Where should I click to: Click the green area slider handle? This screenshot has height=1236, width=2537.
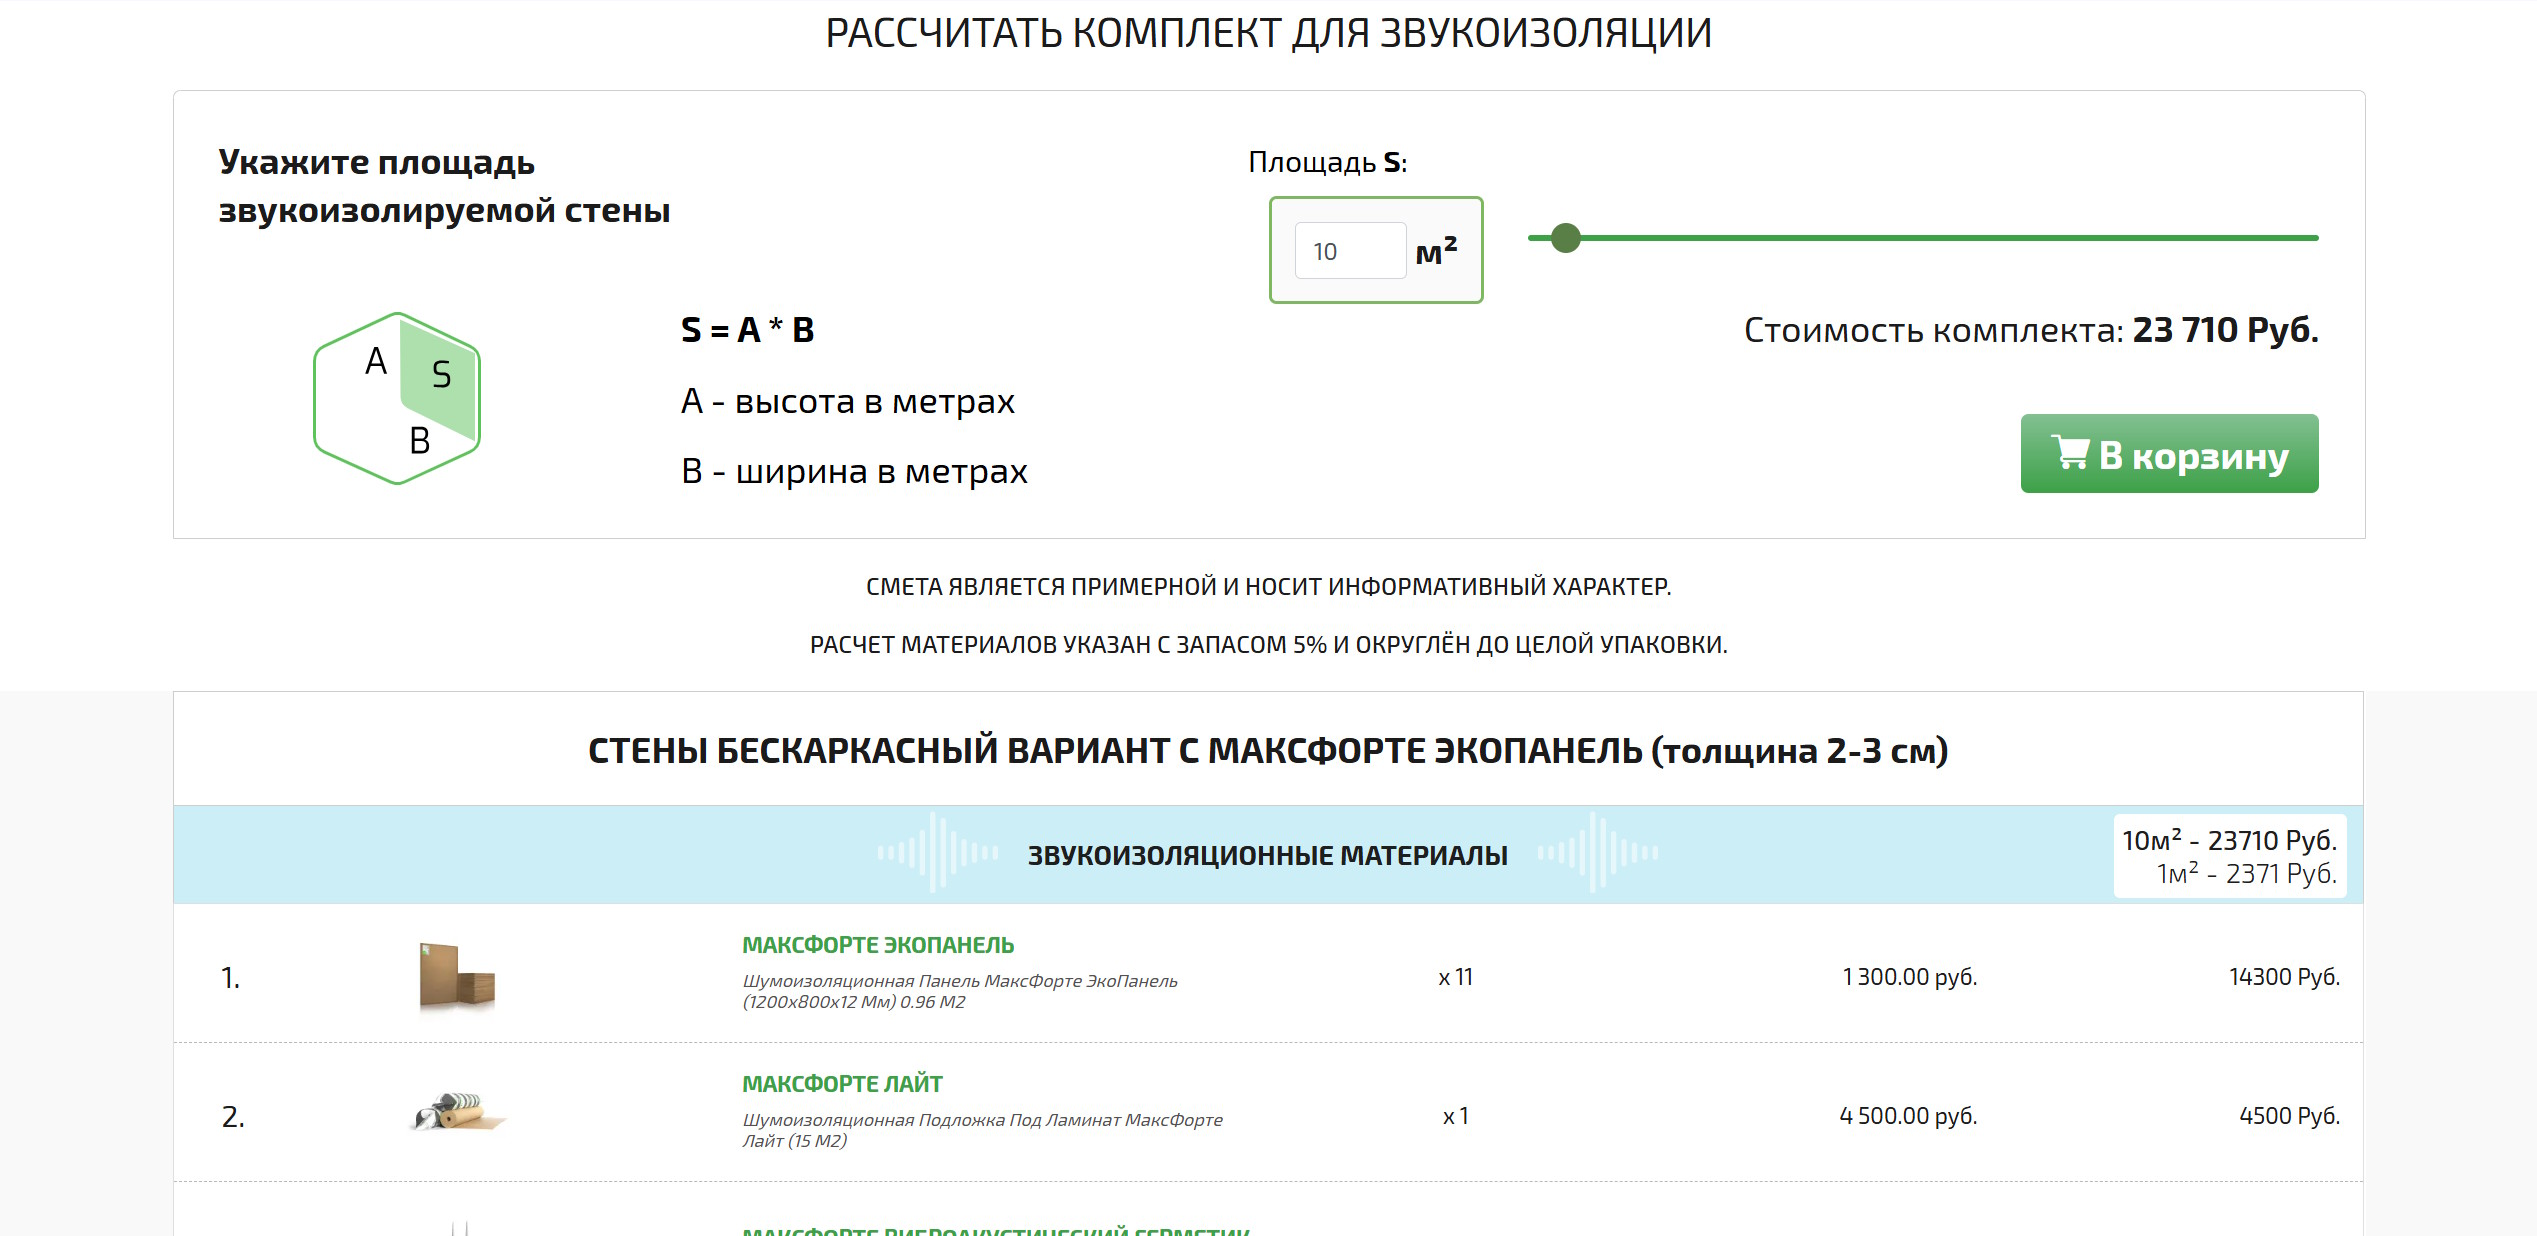coord(1565,238)
